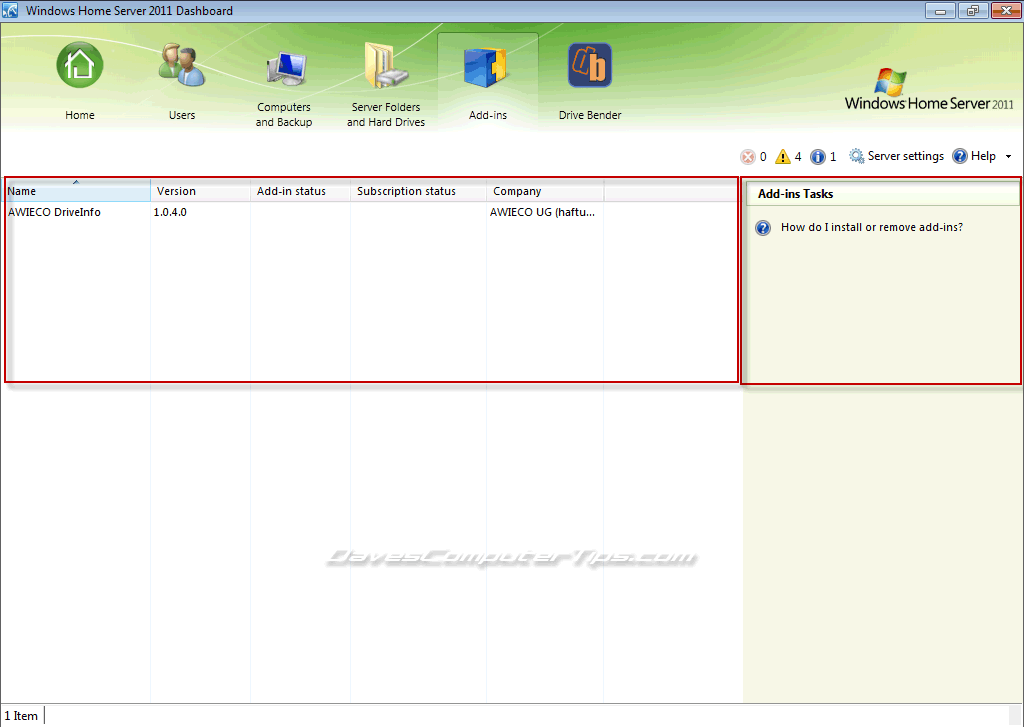This screenshot has height=727, width=1024.
Task: Sort the list by Company column header
Action: (x=545, y=191)
